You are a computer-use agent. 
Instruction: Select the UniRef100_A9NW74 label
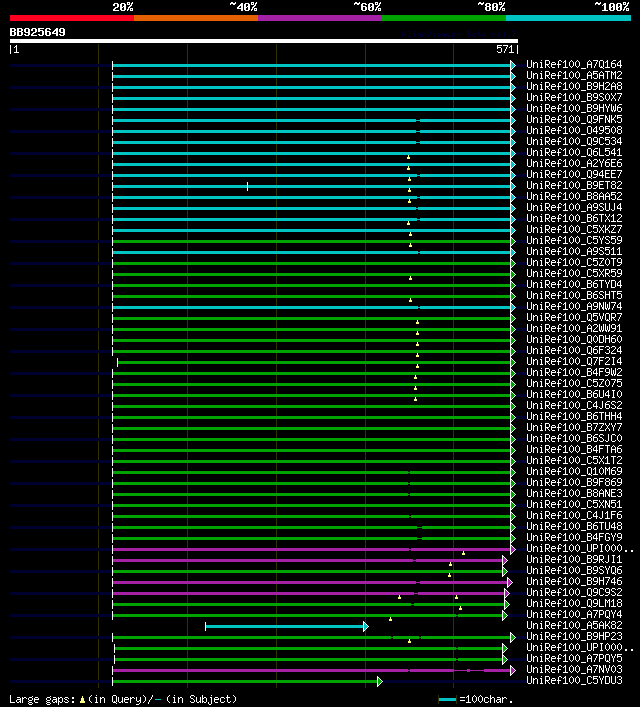[x=574, y=307]
